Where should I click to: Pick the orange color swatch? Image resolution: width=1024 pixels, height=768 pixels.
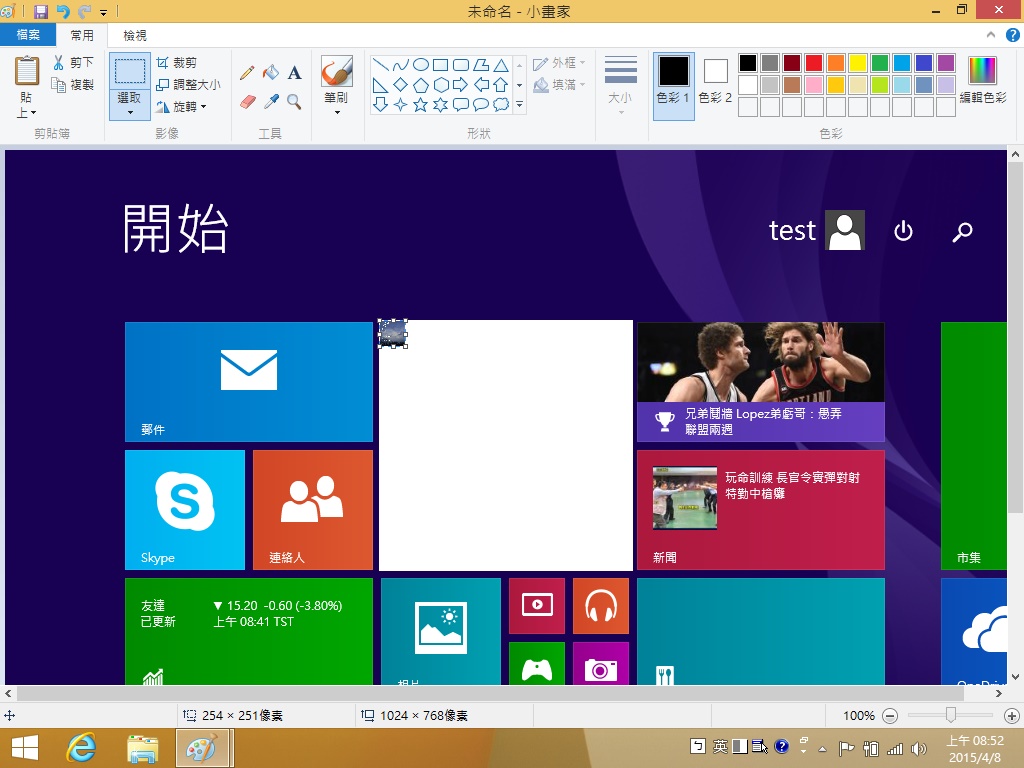click(836, 63)
